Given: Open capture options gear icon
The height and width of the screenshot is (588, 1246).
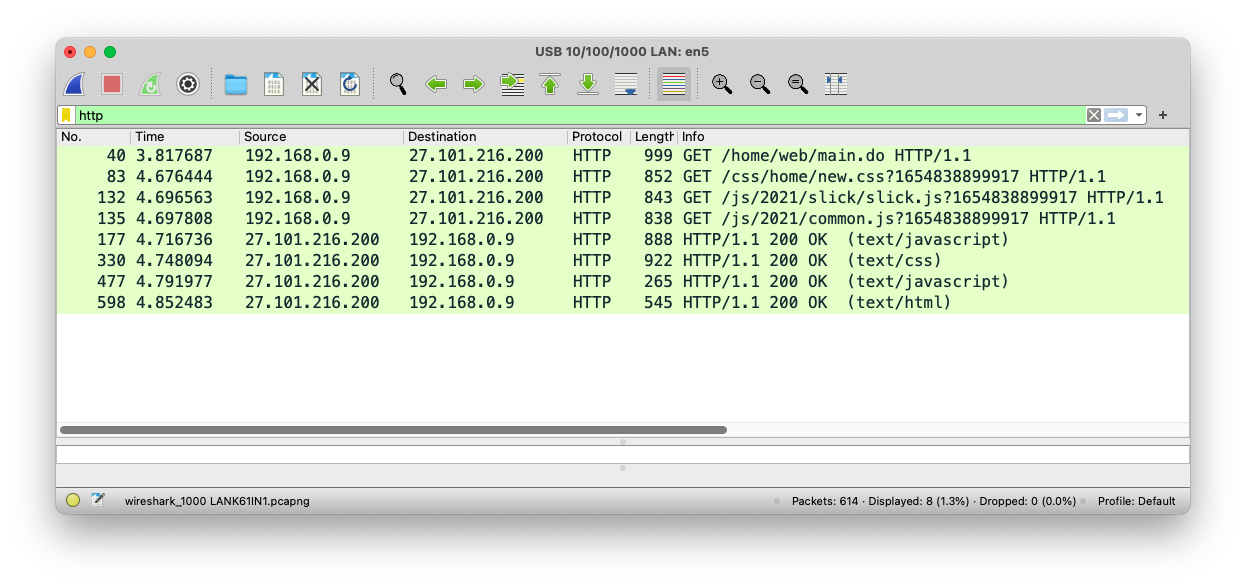Looking at the screenshot, I should click(188, 84).
